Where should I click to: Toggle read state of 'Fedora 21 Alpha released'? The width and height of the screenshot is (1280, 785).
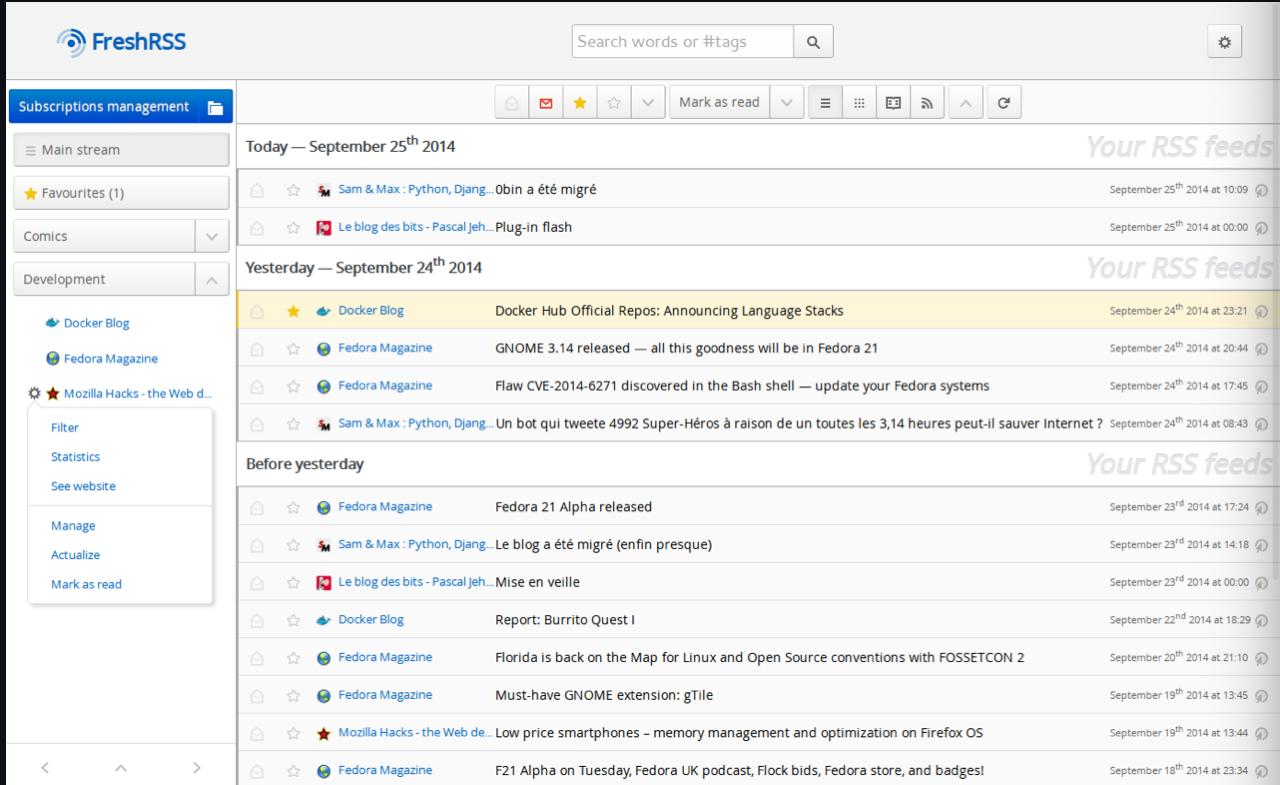pyautogui.click(x=257, y=507)
